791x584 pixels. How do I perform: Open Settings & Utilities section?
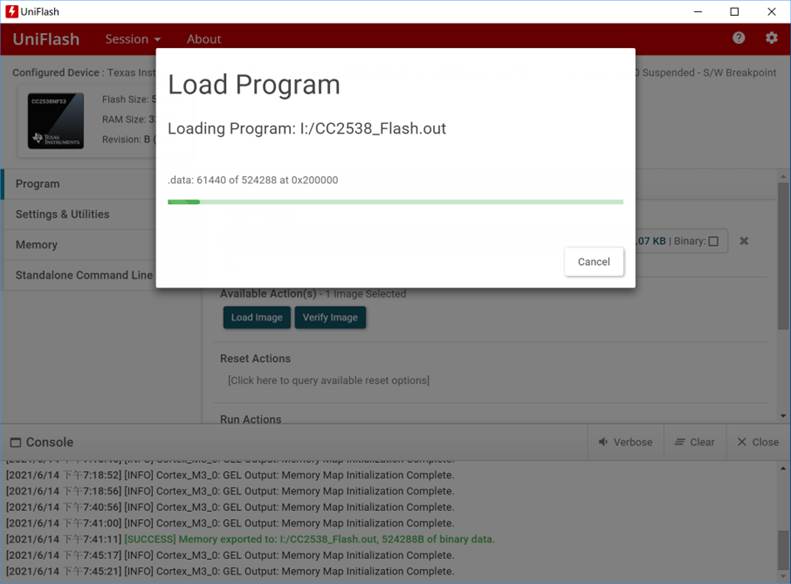click(62, 214)
